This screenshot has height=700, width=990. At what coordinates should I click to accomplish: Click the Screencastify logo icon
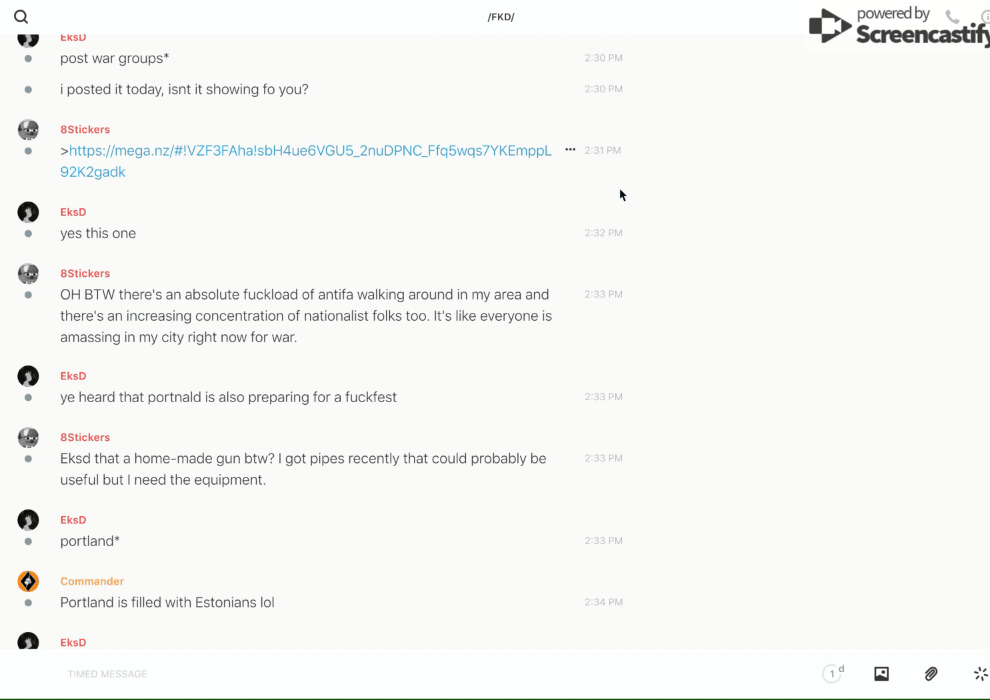click(829, 26)
